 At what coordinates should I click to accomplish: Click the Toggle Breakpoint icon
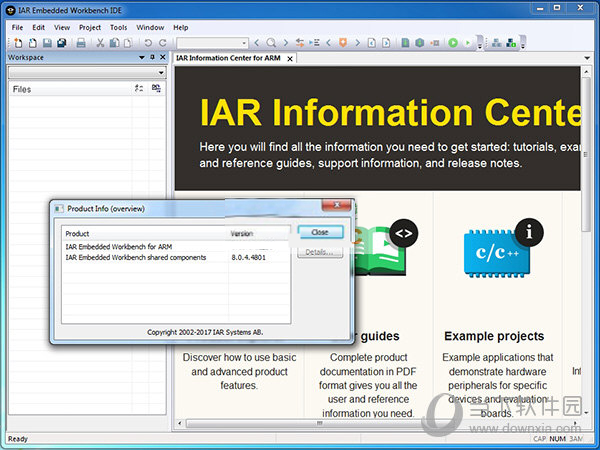tap(435, 43)
